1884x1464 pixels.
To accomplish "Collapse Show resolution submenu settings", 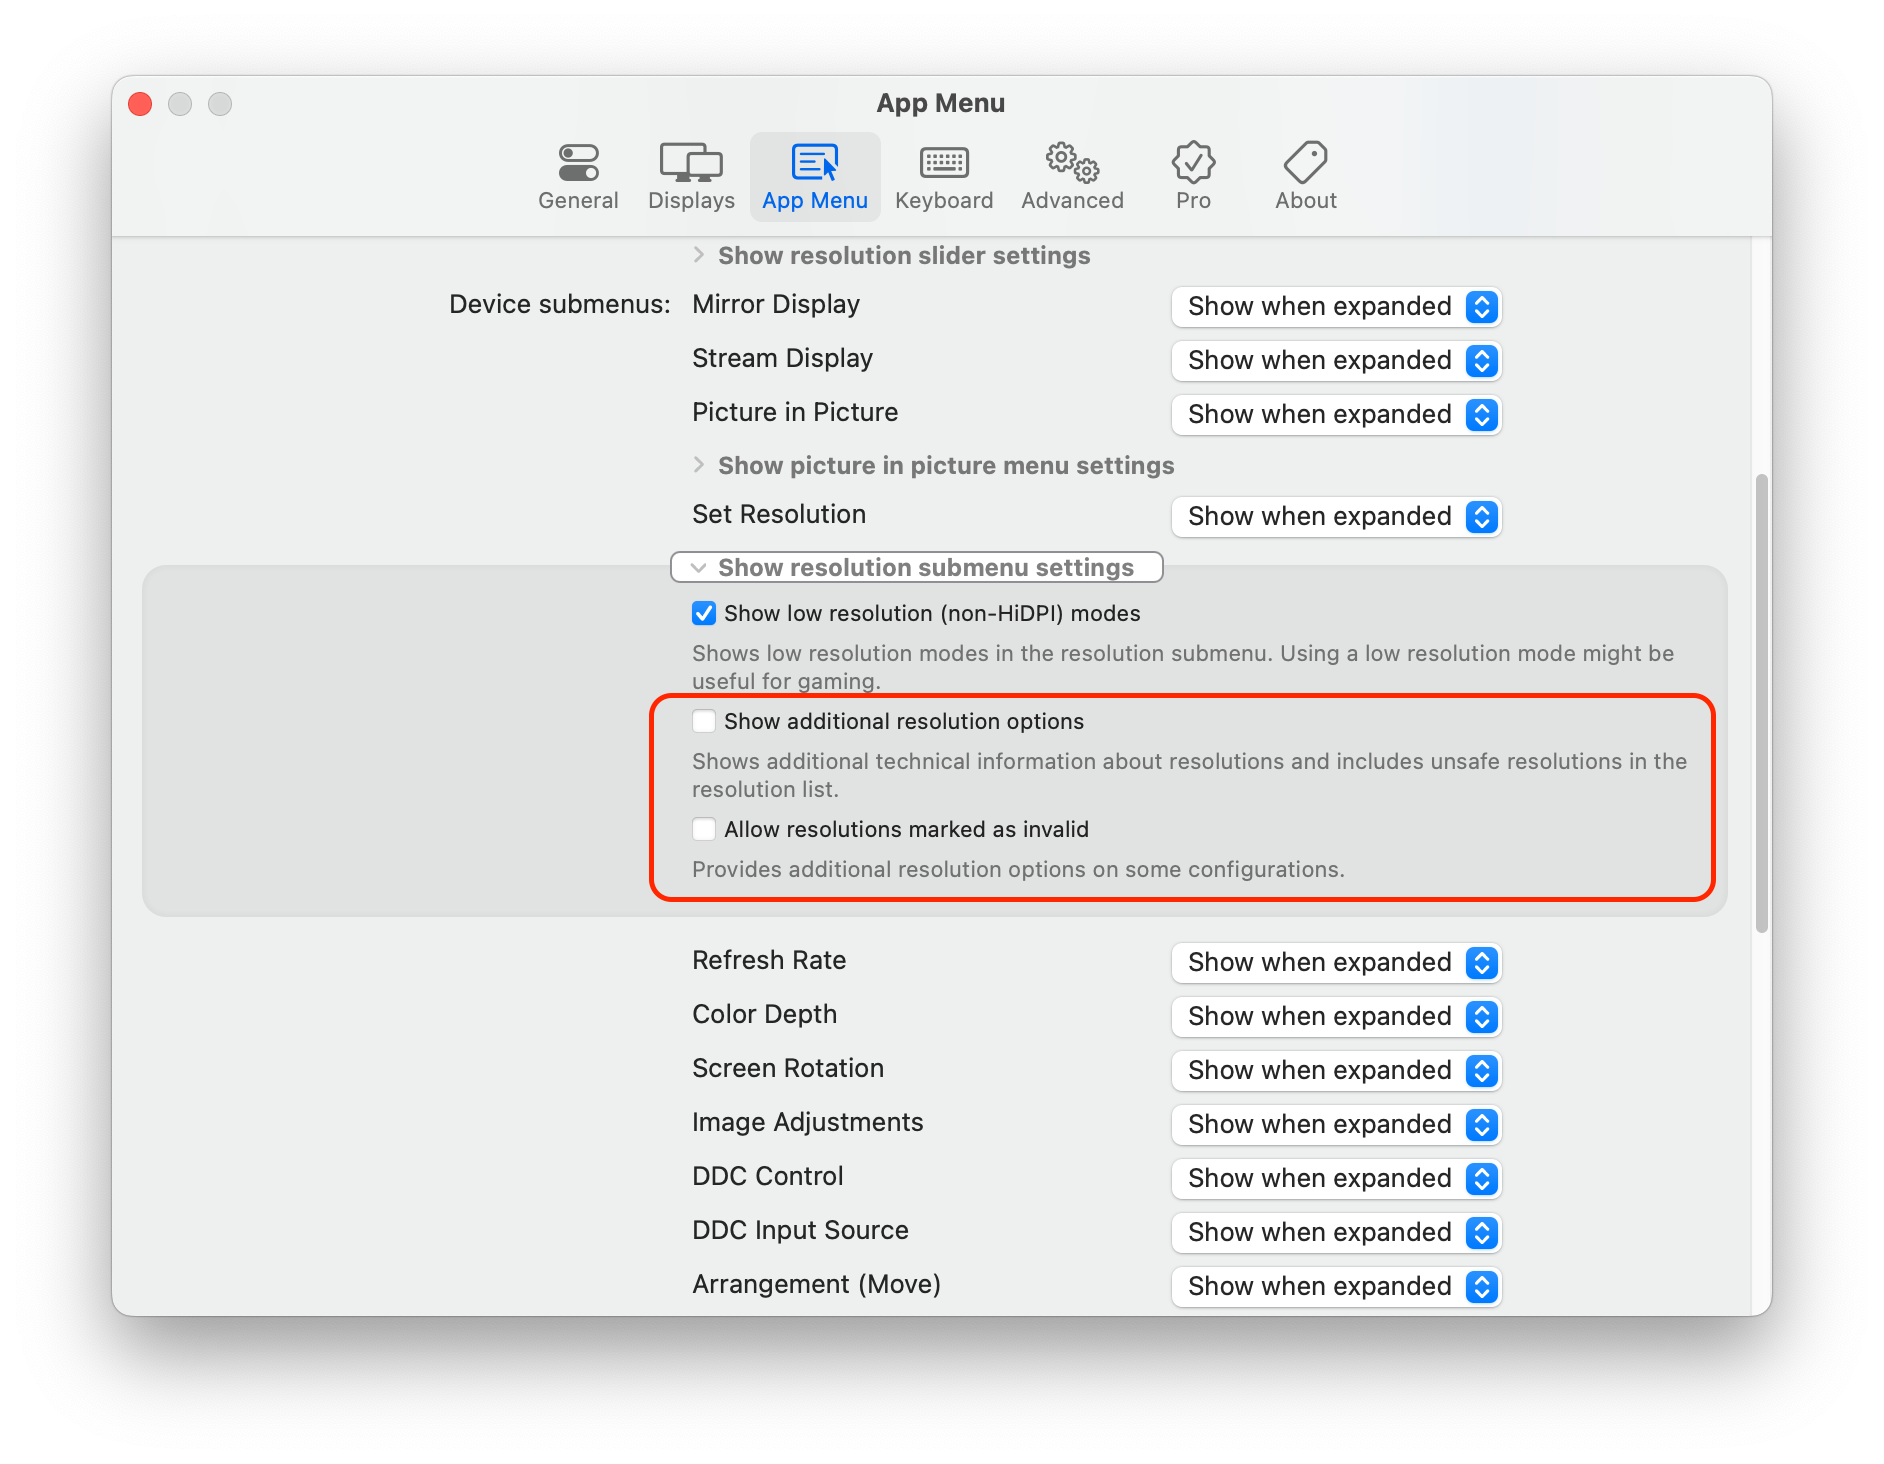I will (x=915, y=567).
